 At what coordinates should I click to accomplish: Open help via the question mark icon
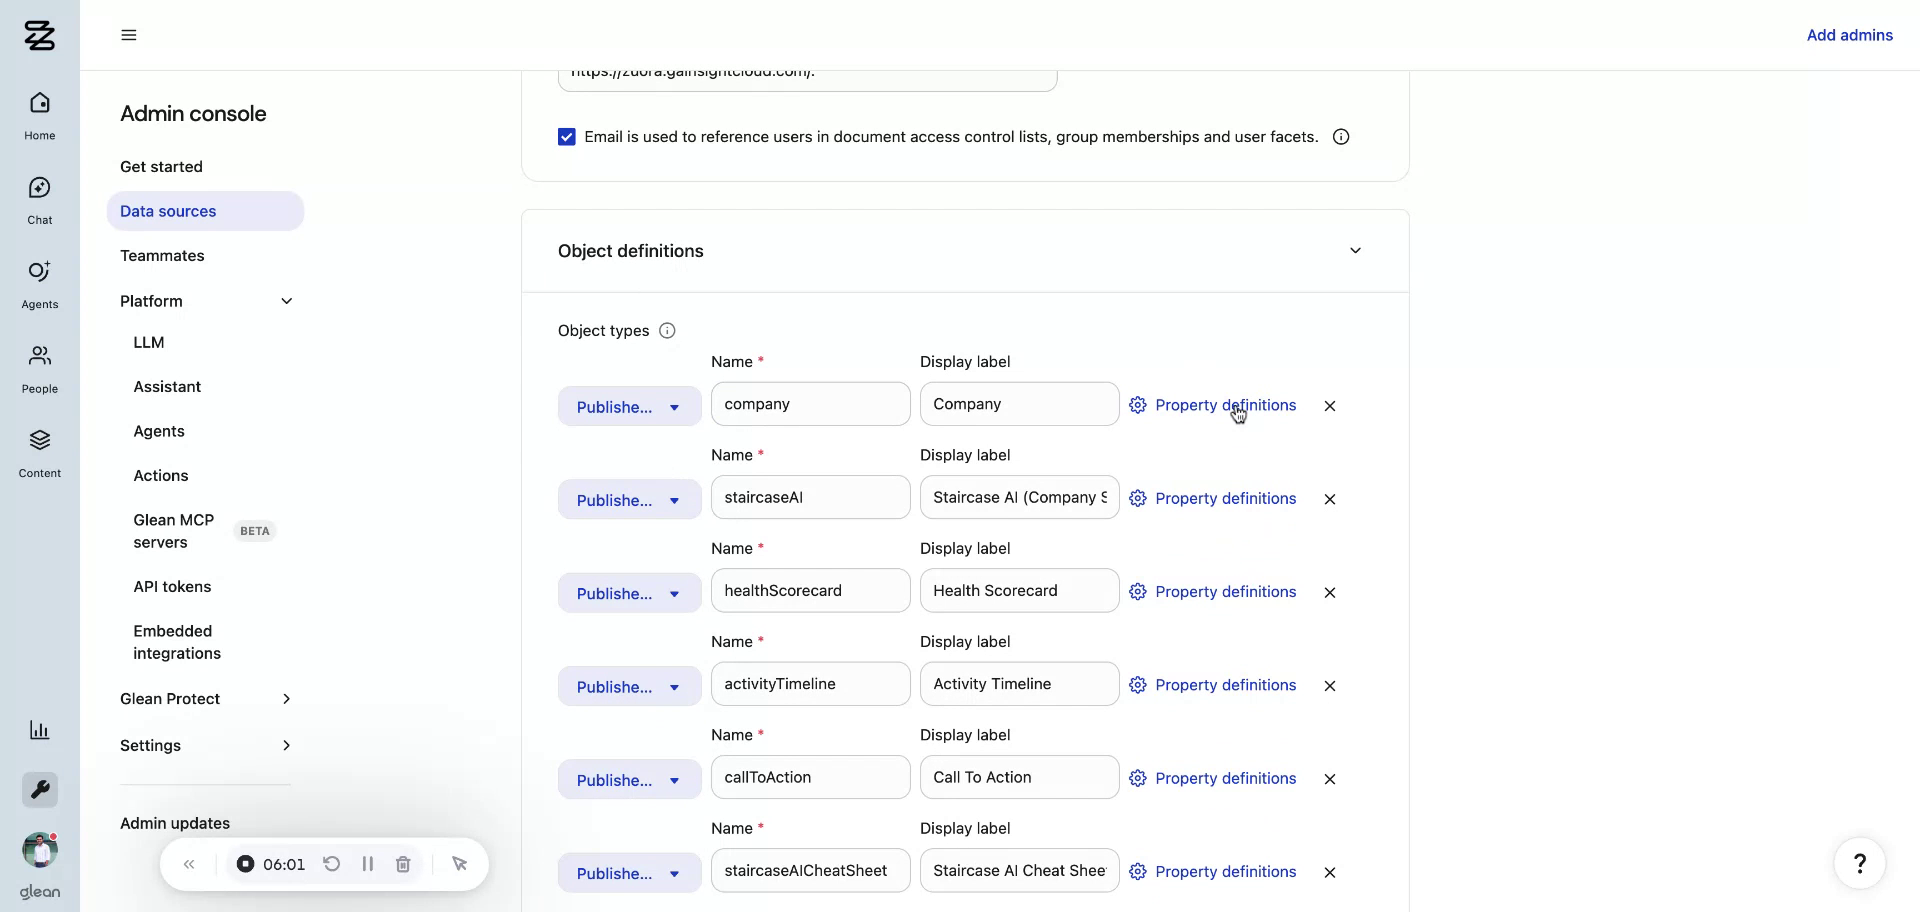(1860, 863)
